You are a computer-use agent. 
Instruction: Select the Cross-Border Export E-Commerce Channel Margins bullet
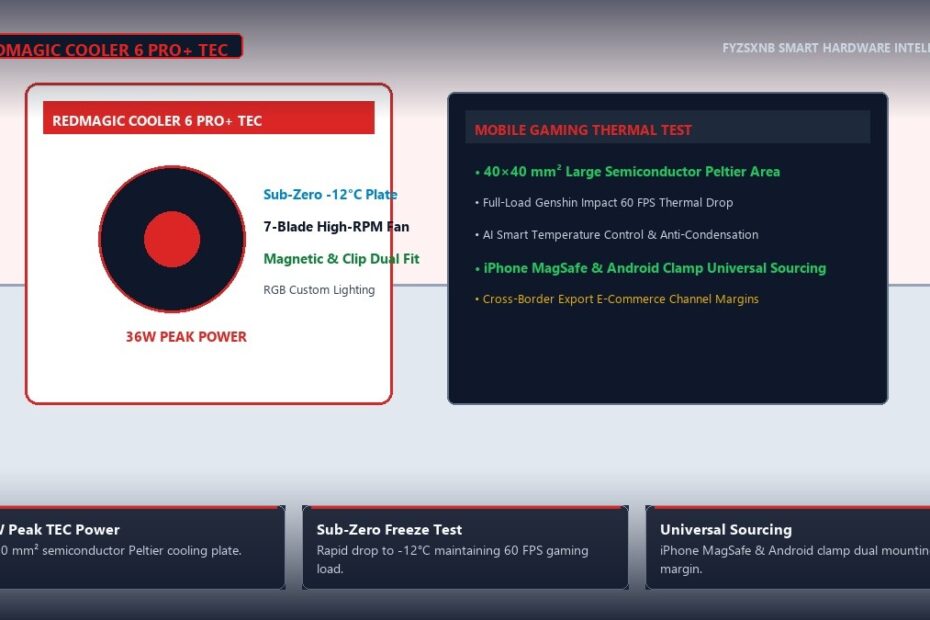click(616, 299)
